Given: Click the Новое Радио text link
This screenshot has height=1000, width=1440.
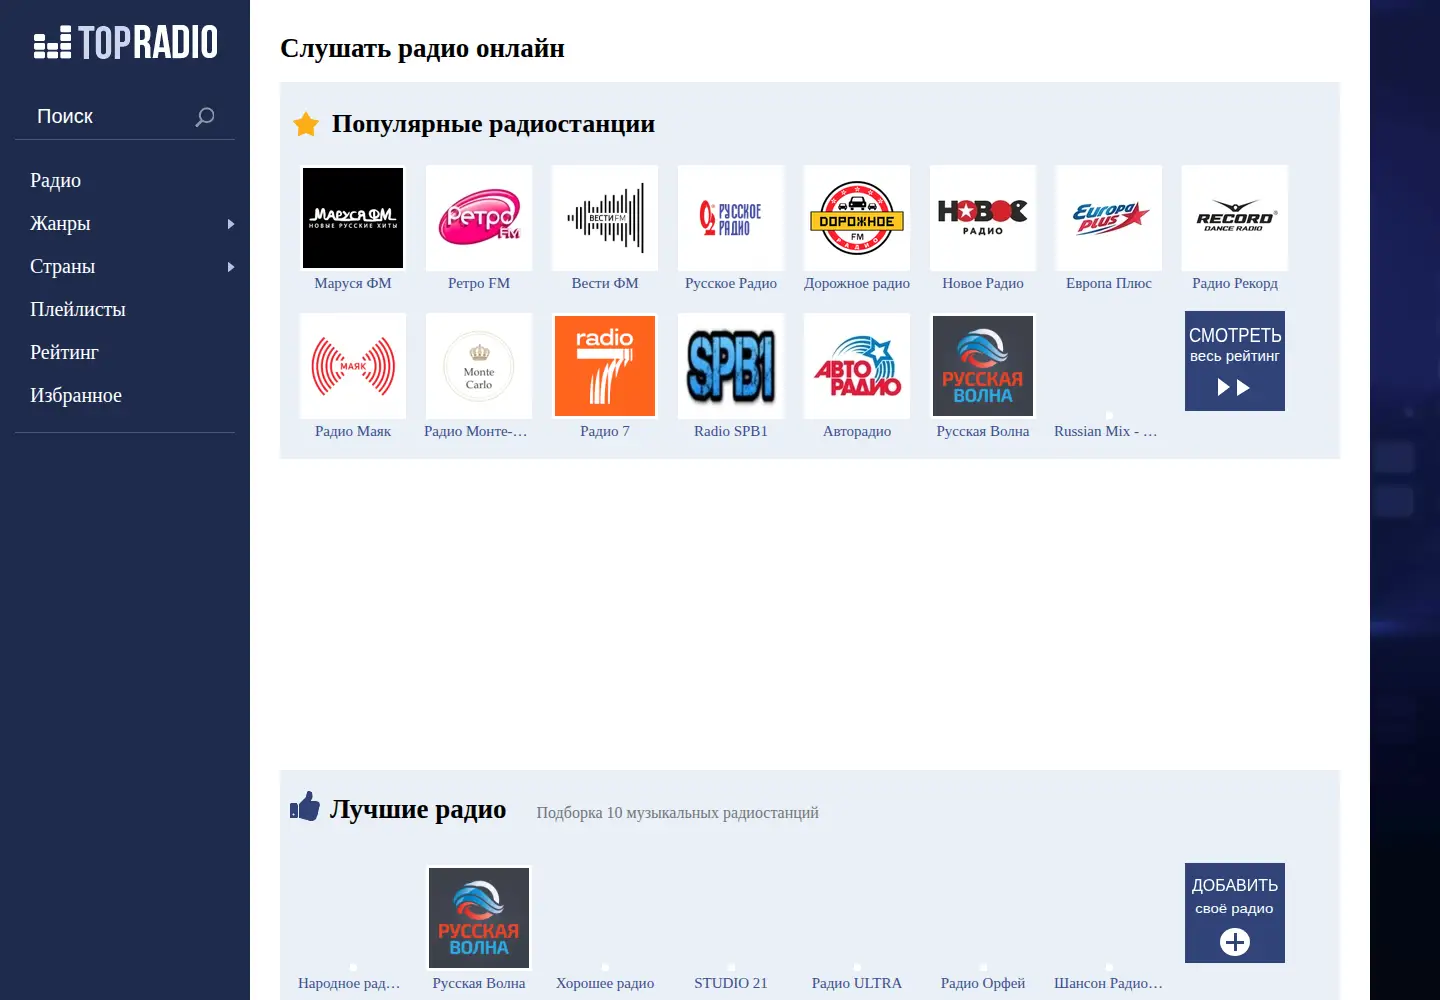Looking at the screenshot, I should [x=983, y=284].
